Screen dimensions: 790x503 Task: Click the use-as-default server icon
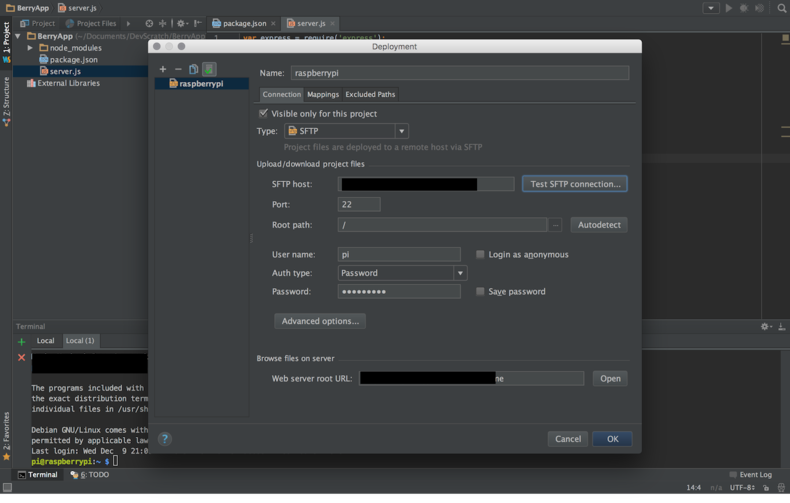point(209,69)
